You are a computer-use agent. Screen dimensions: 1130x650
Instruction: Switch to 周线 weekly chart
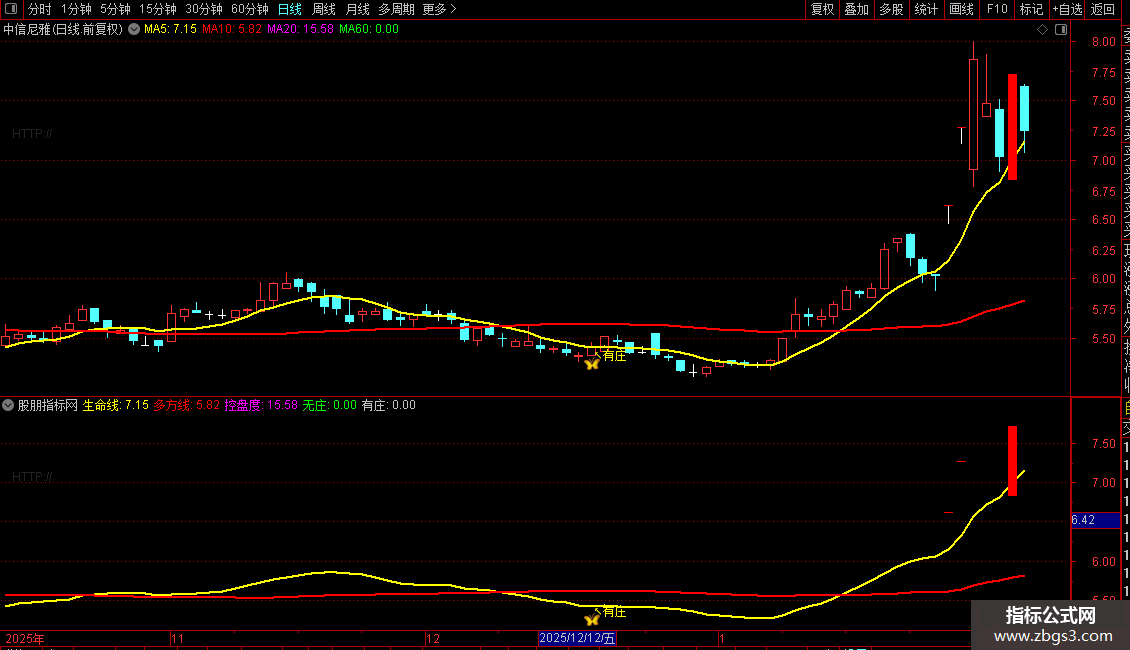pyautogui.click(x=324, y=9)
